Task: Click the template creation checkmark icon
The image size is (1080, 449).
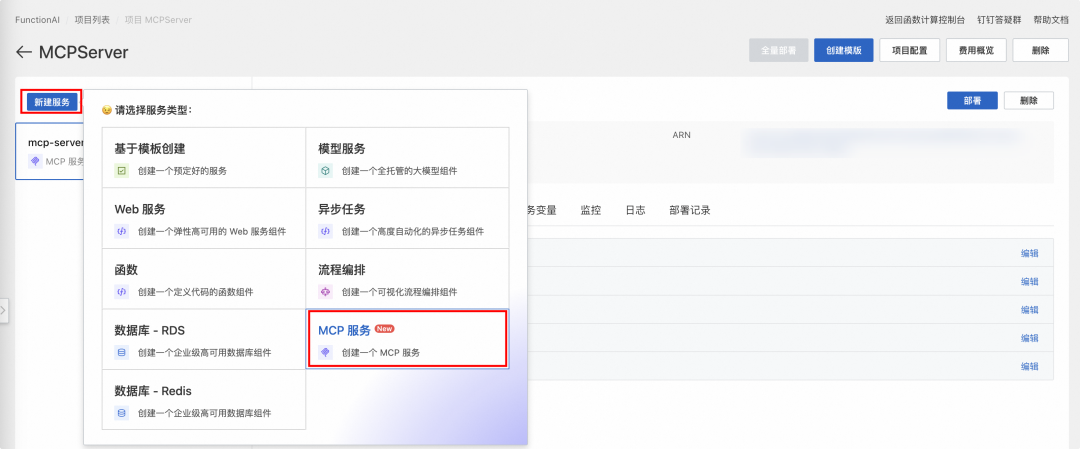Action: click(x=122, y=171)
